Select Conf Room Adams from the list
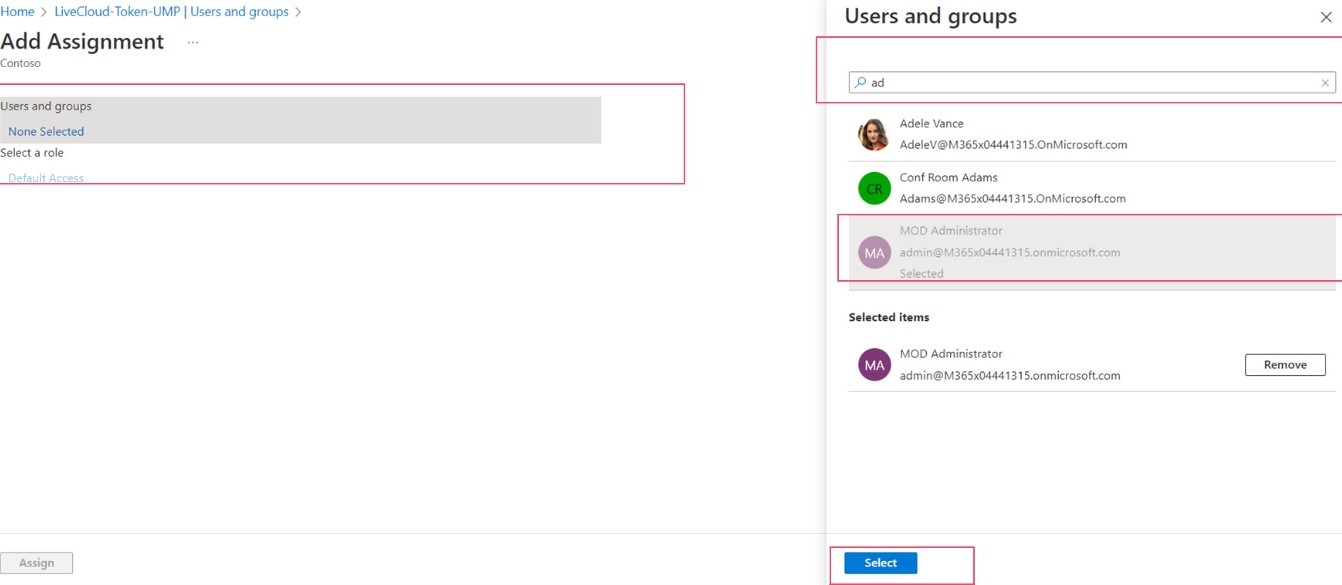This screenshot has height=585, width=1342. [x=1092, y=188]
